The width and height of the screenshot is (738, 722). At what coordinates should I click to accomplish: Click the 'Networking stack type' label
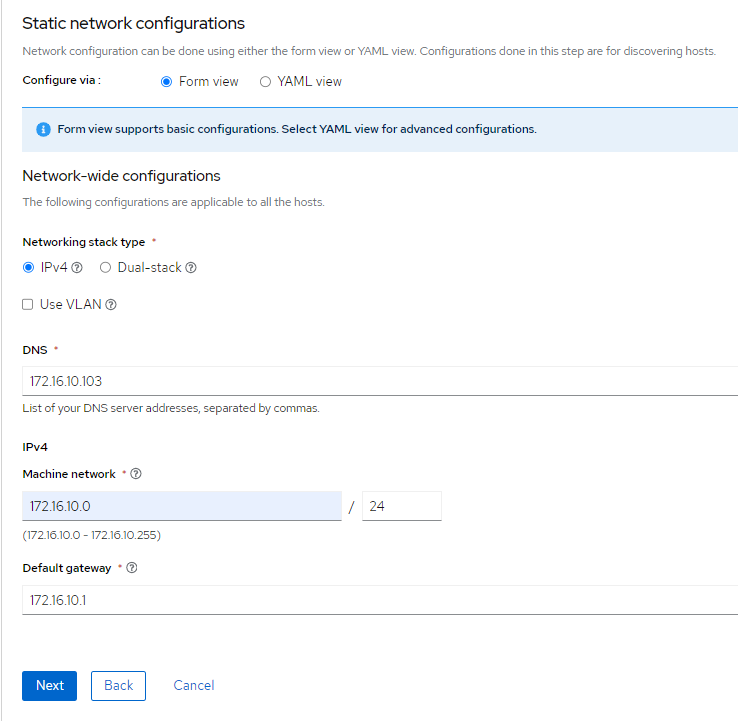pos(84,242)
